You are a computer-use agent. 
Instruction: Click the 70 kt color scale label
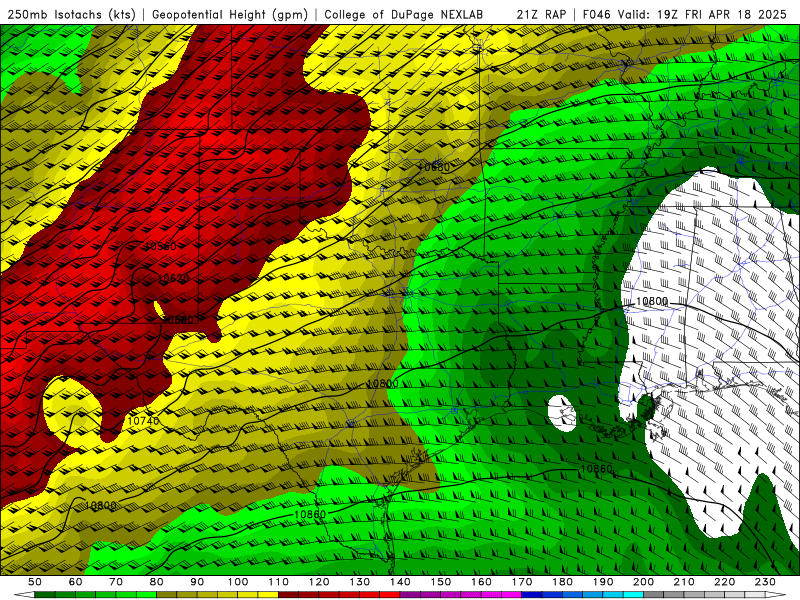[116, 582]
